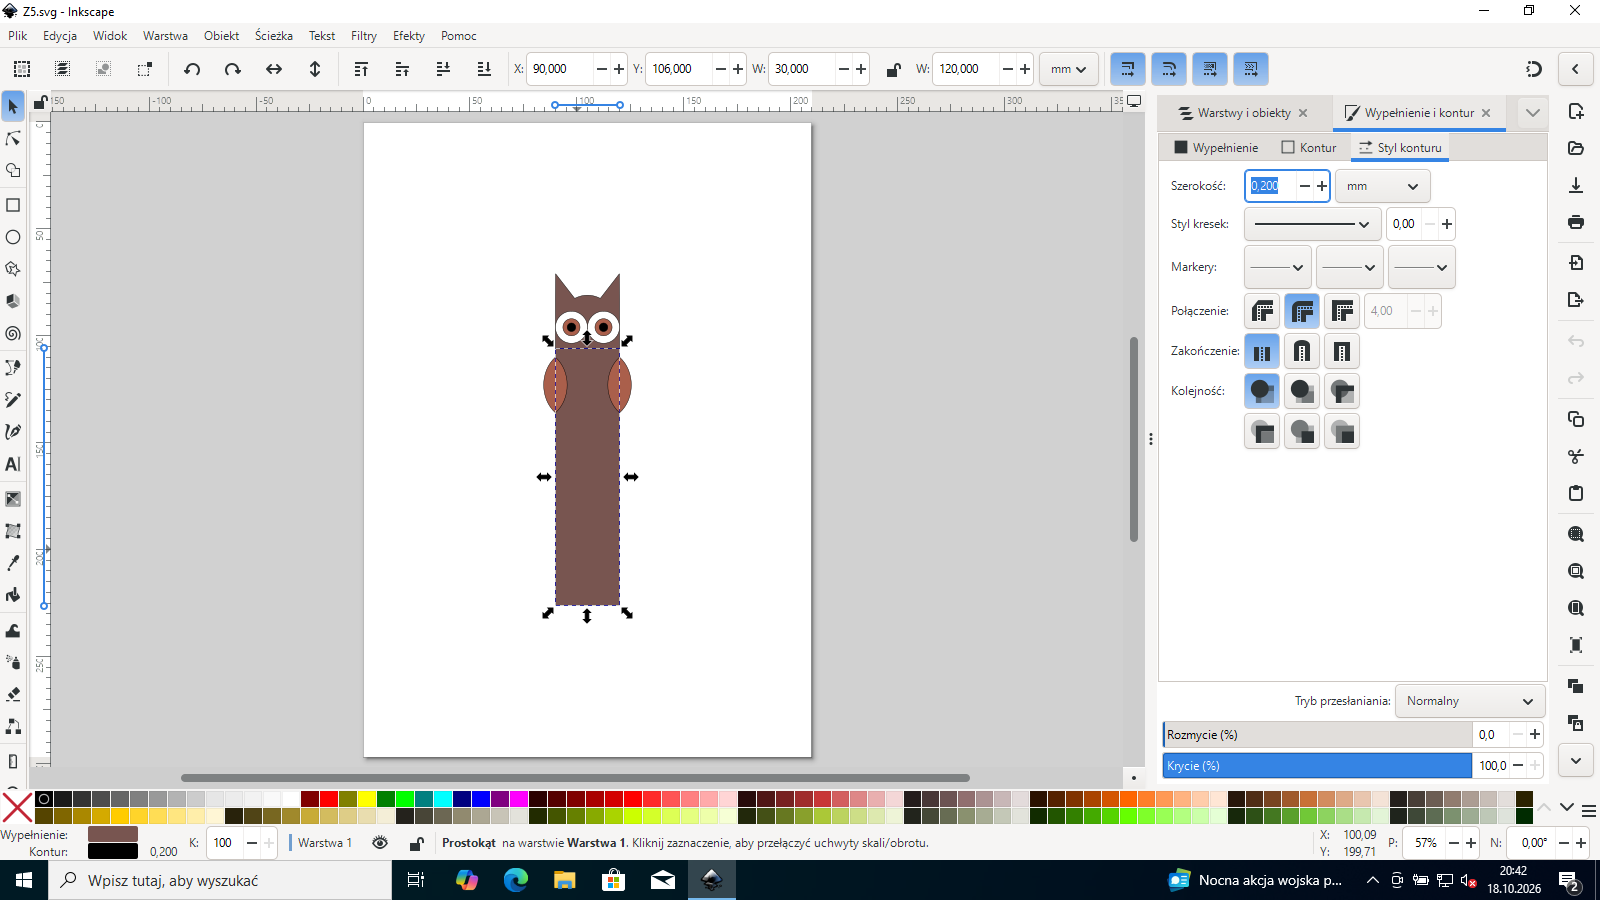
Task: Select square cap option
Action: click(x=1342, y=351)
